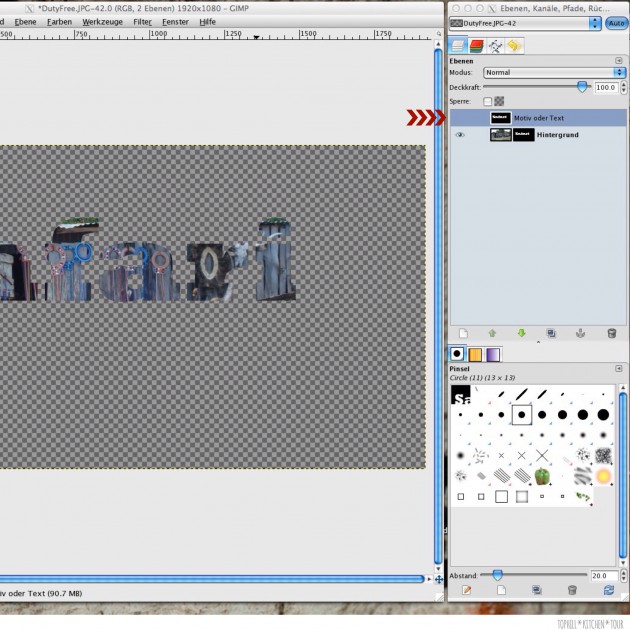Image resolution: width=630 pixels, height=630 pixels.
Task: Select the Circle (11) brush in outlined box
Action: [x=522, y=415]
